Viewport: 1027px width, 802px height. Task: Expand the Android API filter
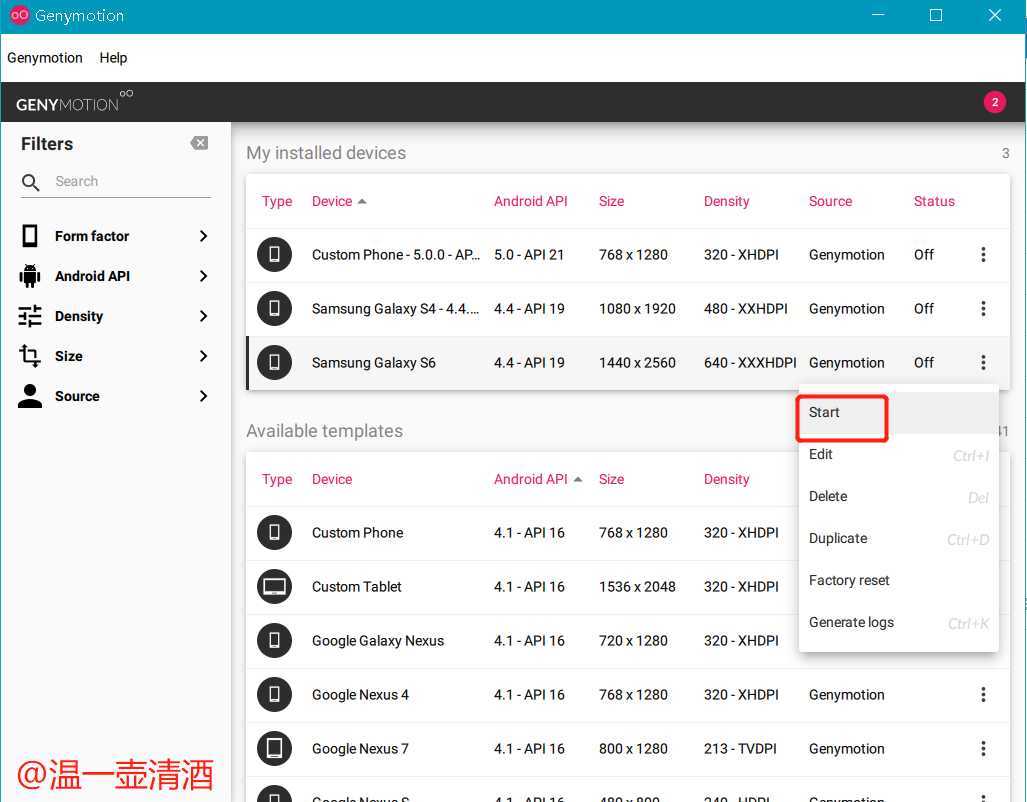click(x=203, y=276)
